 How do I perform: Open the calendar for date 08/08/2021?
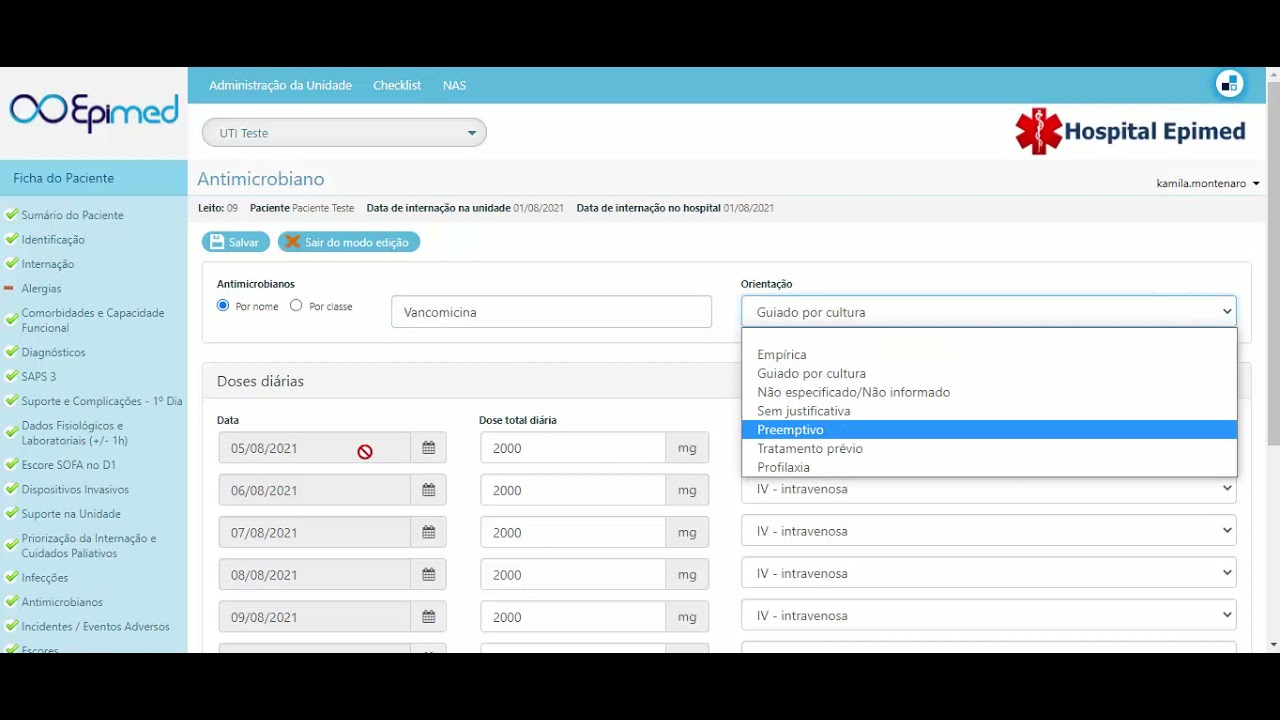pyautogui.click(x=428, y=575)
